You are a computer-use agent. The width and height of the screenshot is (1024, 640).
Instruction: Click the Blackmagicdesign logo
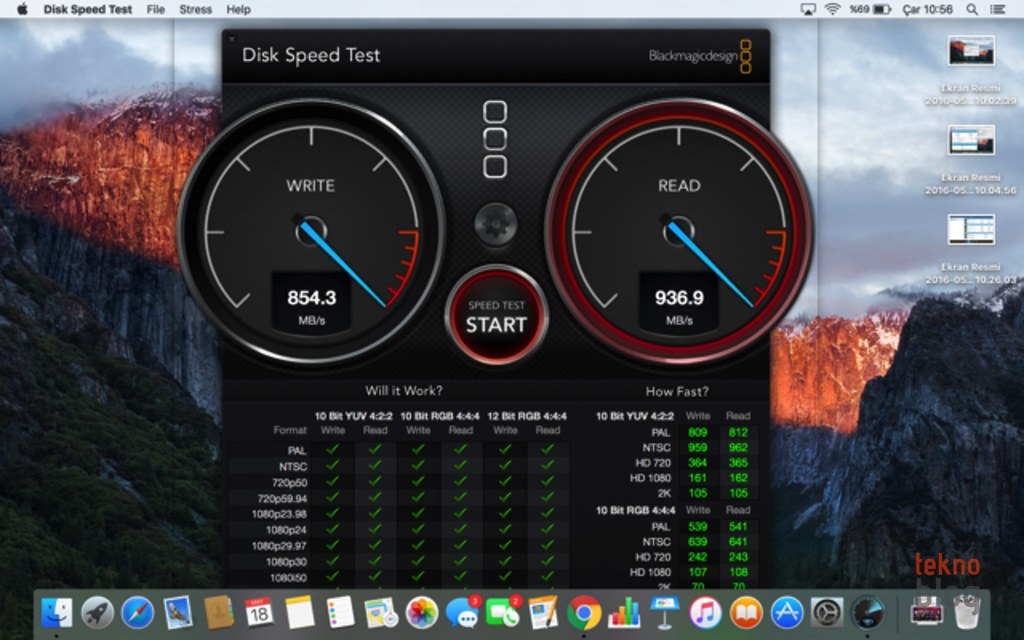tap(700, 56)
